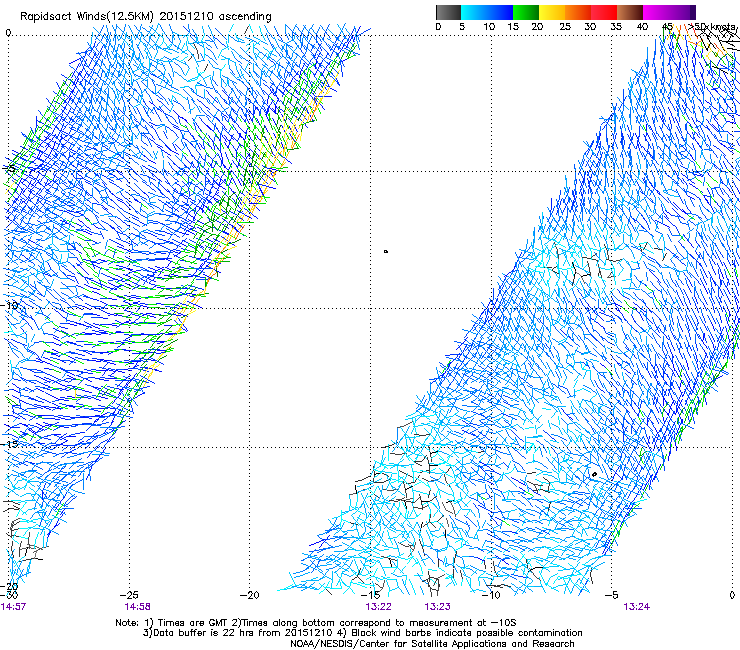Click the cyan 5-10 knots legend segment
Screen dimensions: 740x650
(473, 12)
